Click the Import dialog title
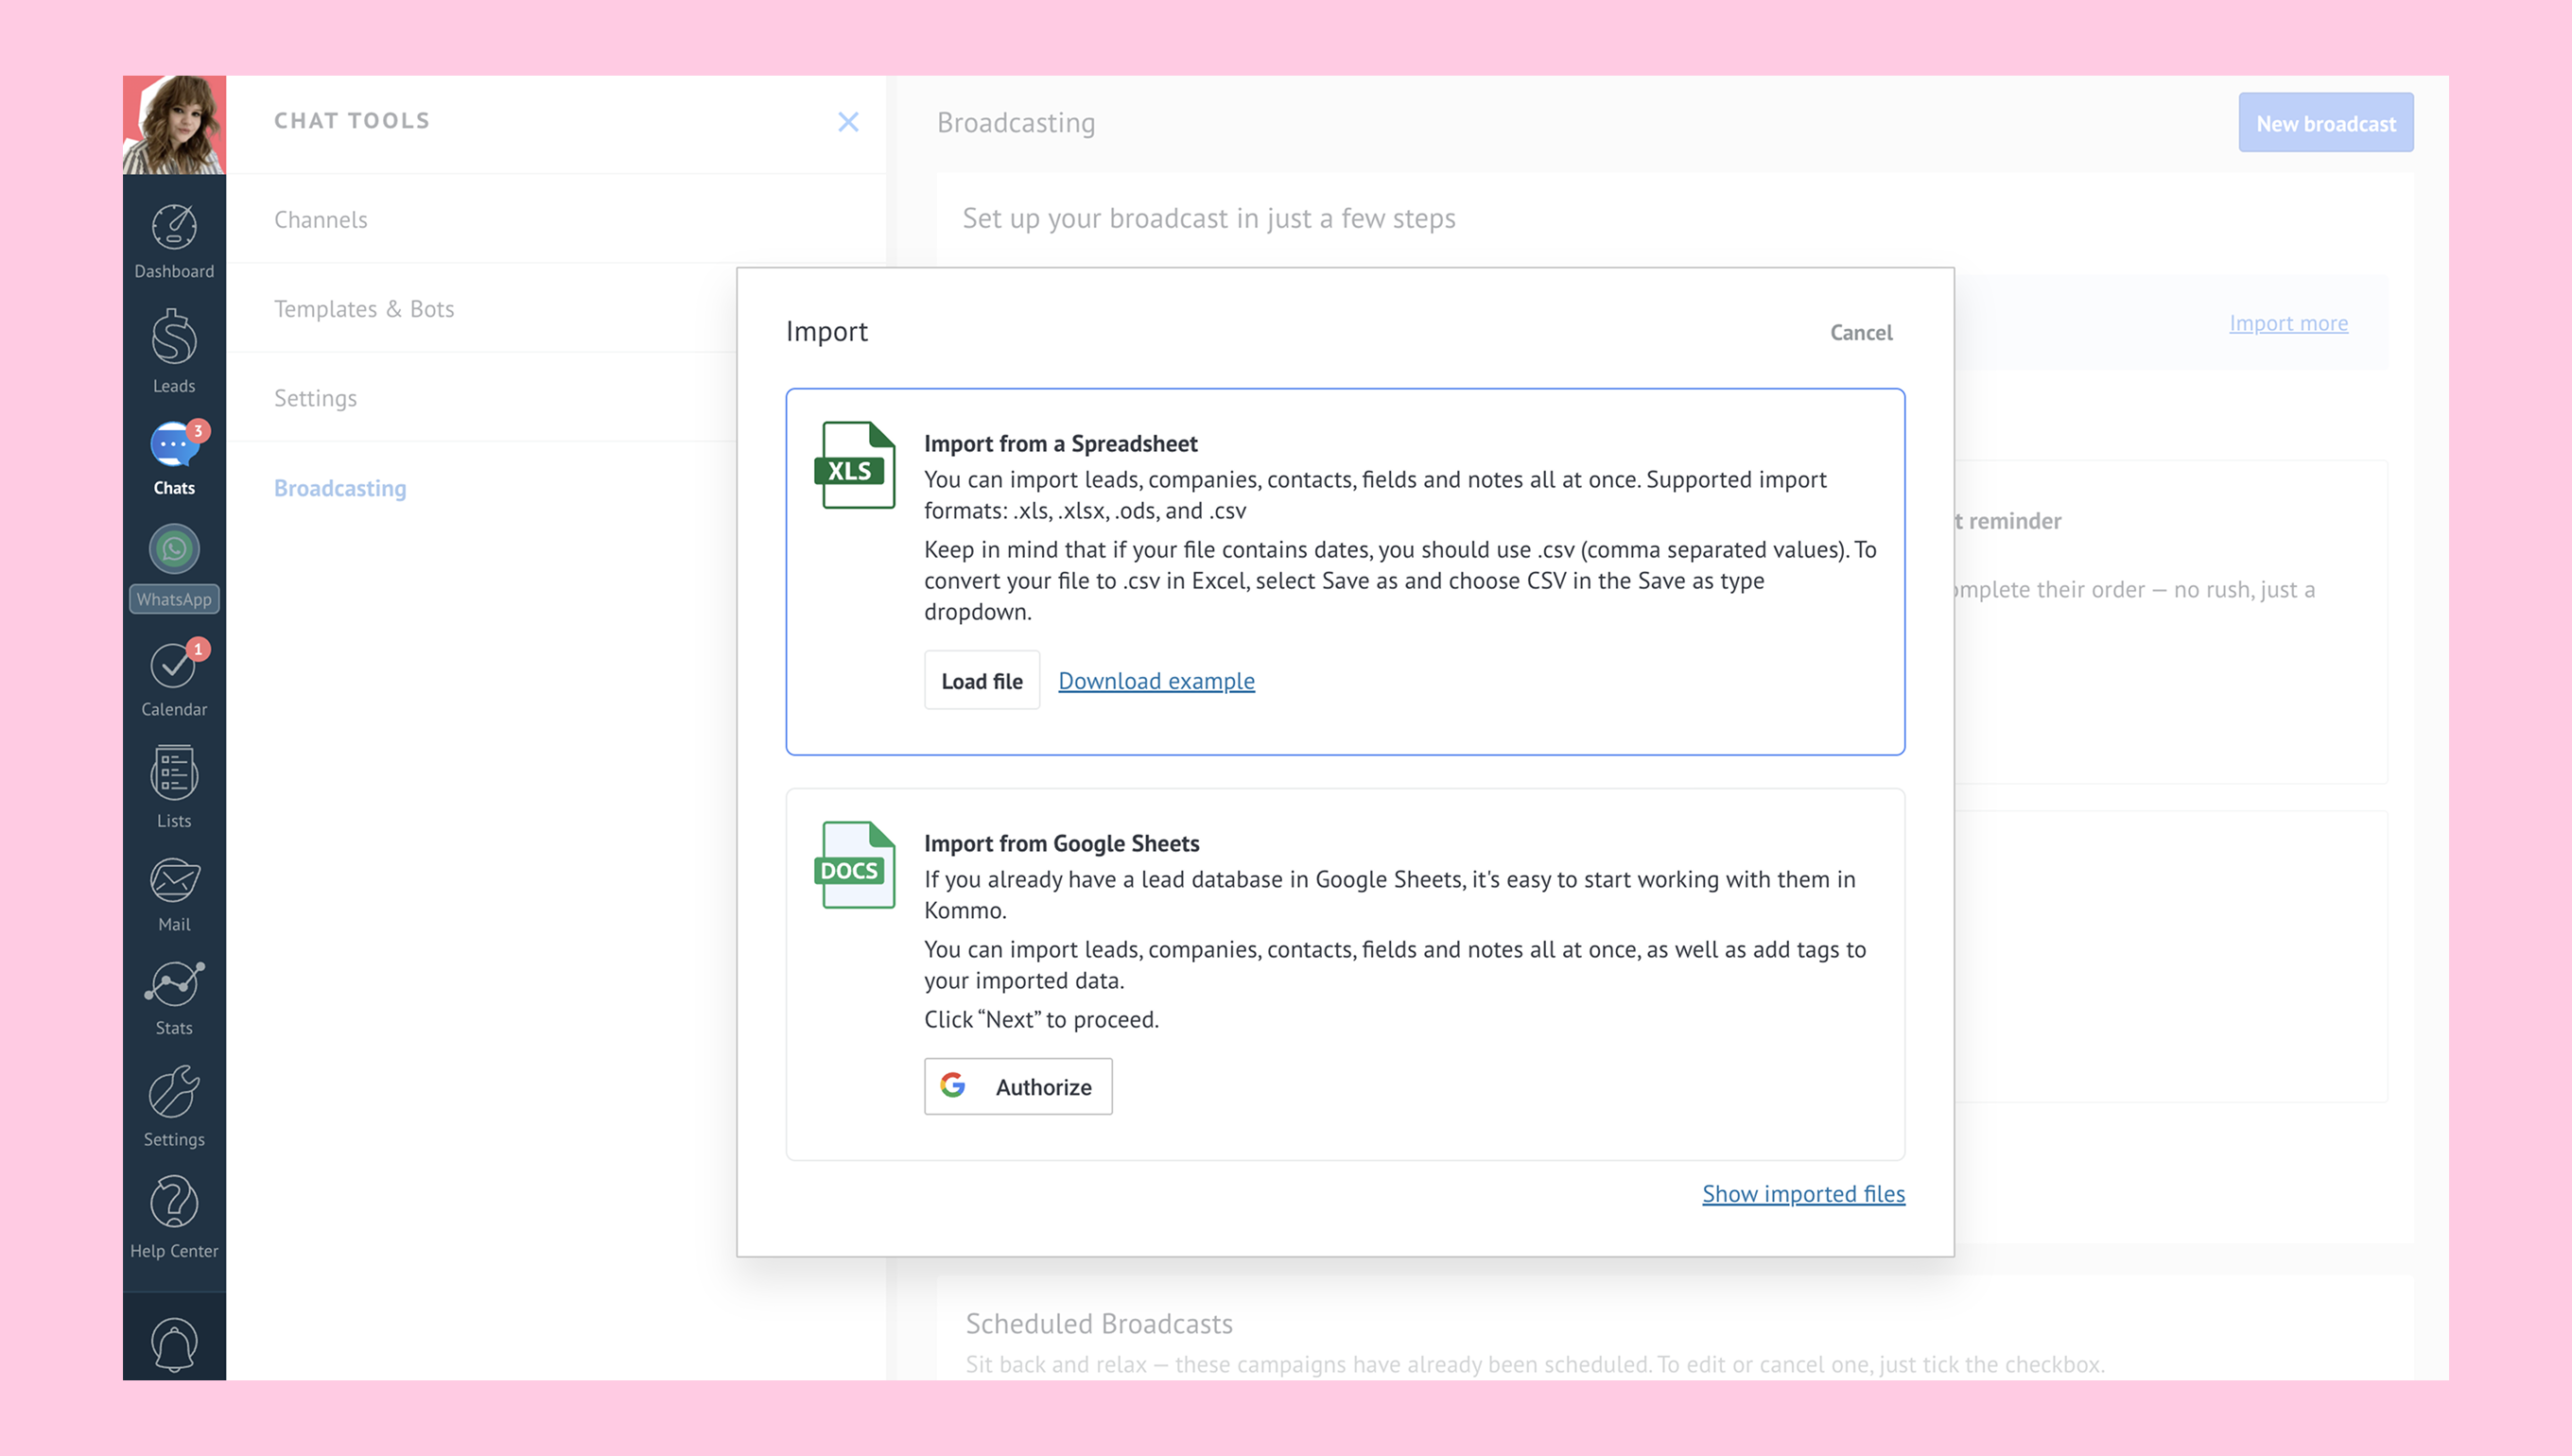This screenshot has width=2572, height=1456. click(826, 331)
